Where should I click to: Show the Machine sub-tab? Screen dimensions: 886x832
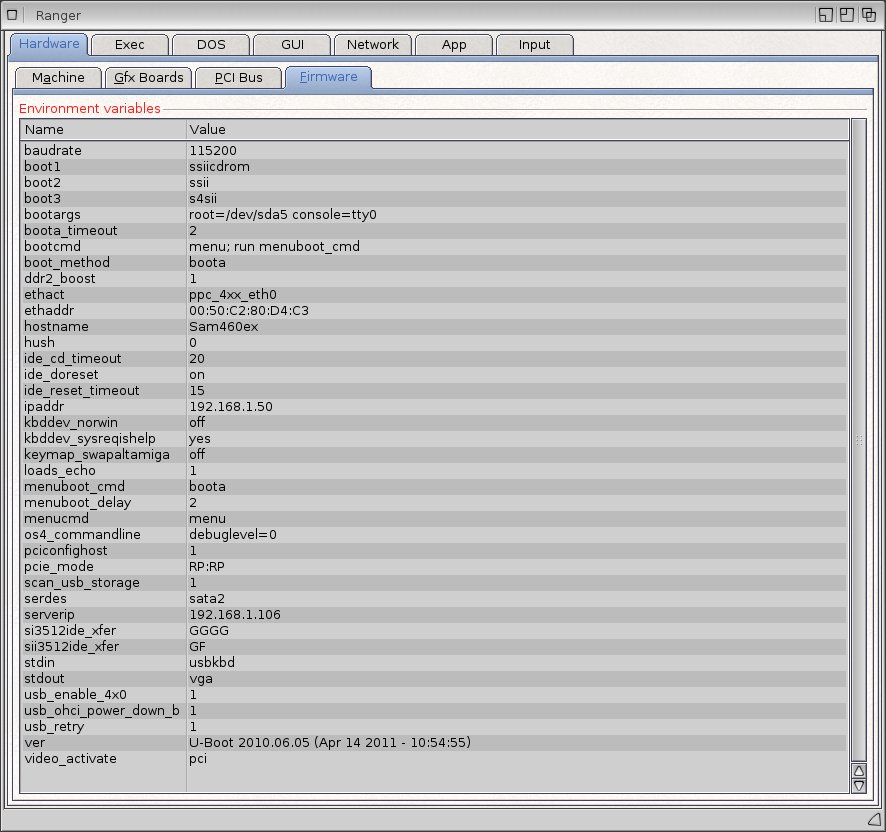click(58, 78)
